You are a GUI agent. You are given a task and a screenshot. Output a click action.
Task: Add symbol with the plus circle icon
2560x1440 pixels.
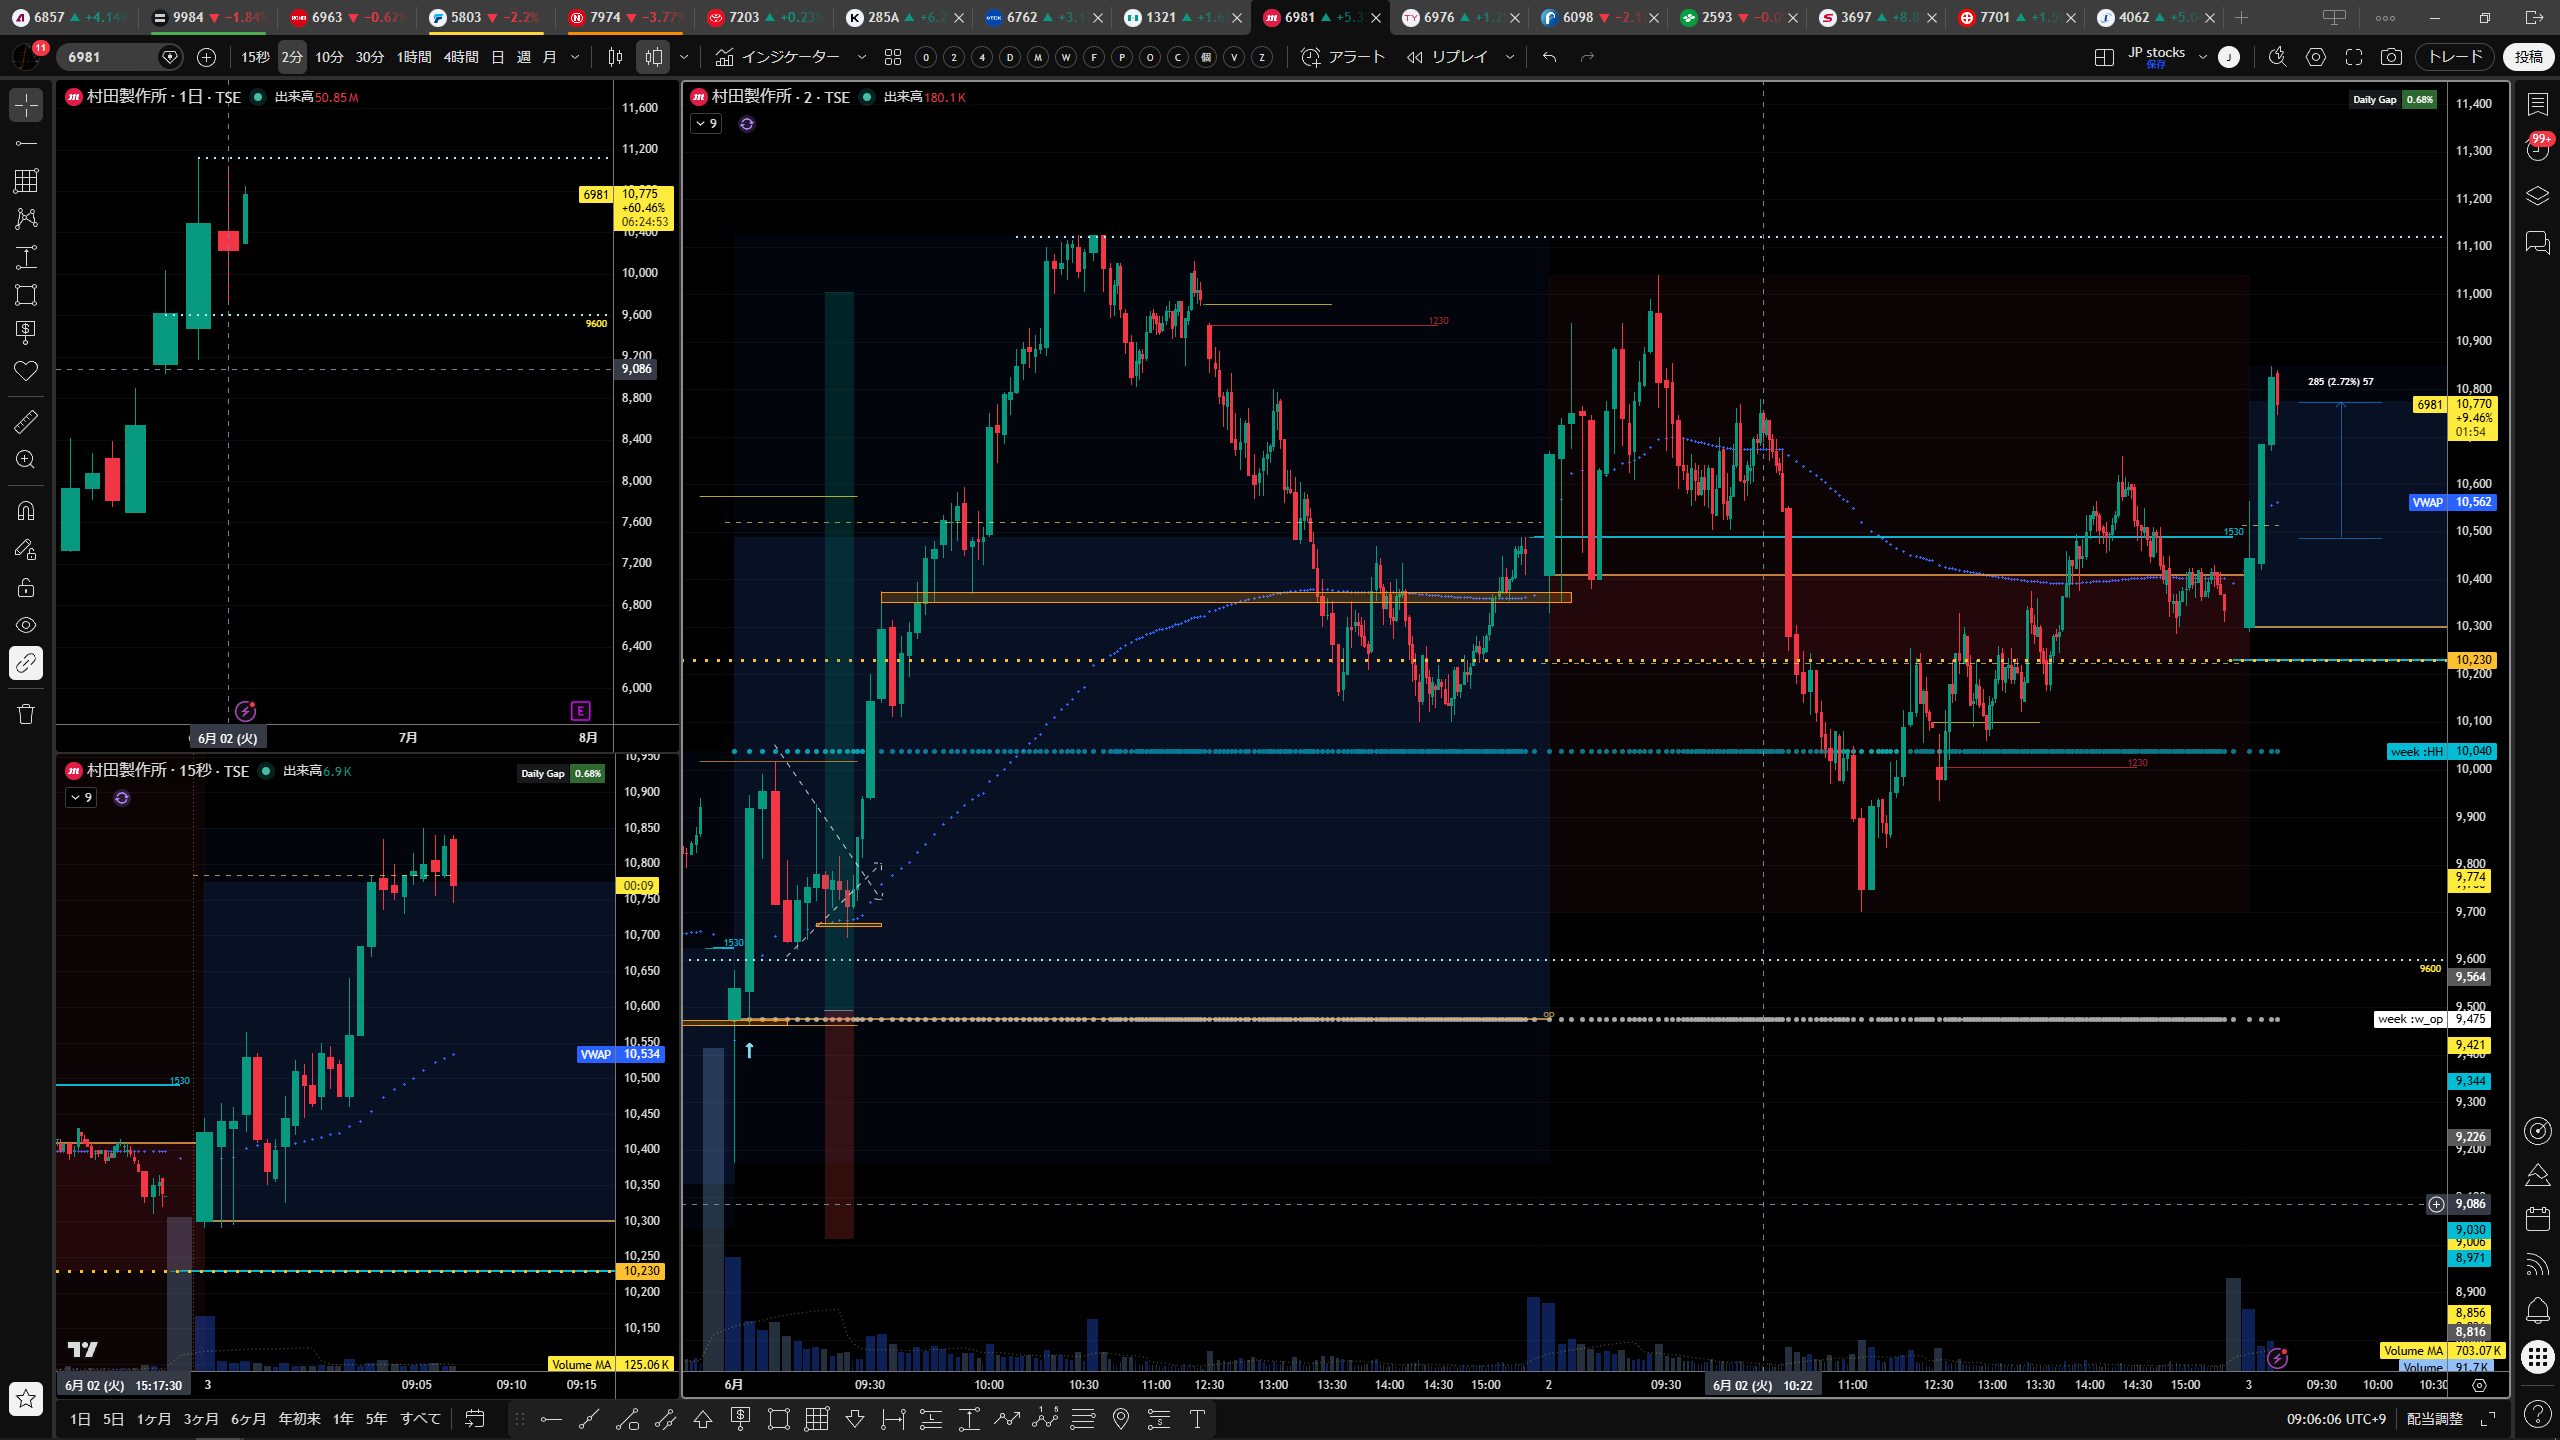[207, 57]
